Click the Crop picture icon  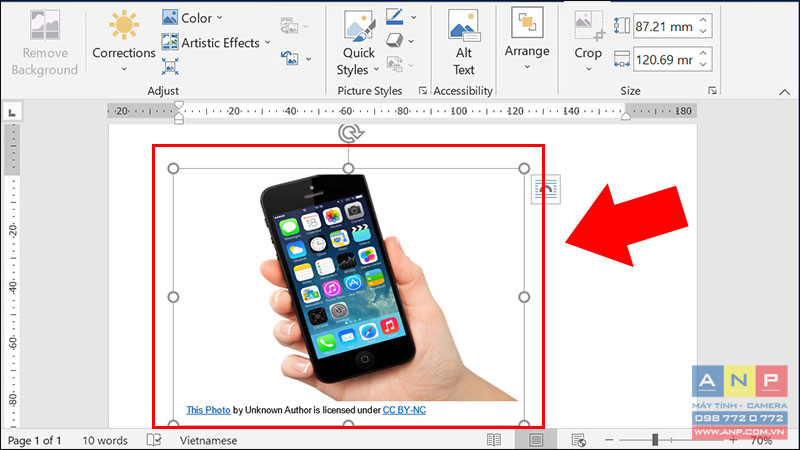click(588, 26)
